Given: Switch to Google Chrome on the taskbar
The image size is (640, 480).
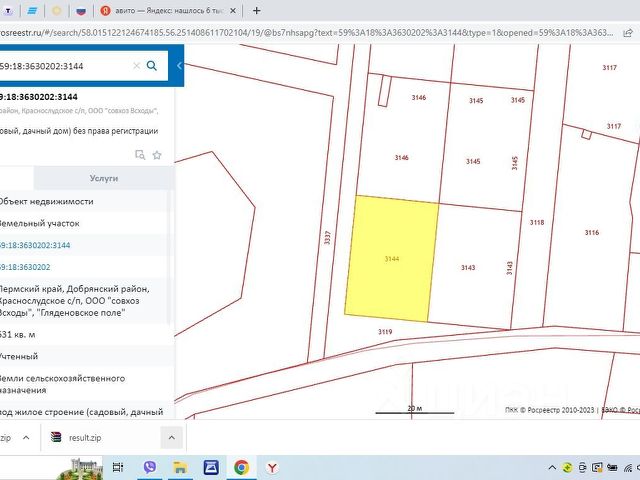Looking at the screenshot, I should coord(241,467).
